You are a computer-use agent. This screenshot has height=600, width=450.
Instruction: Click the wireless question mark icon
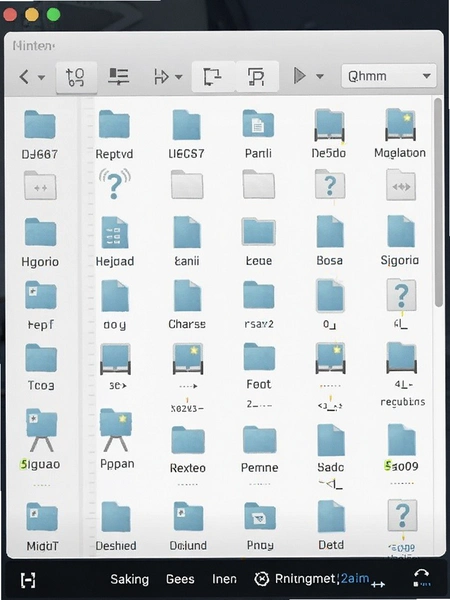click(x=114, y=184)
